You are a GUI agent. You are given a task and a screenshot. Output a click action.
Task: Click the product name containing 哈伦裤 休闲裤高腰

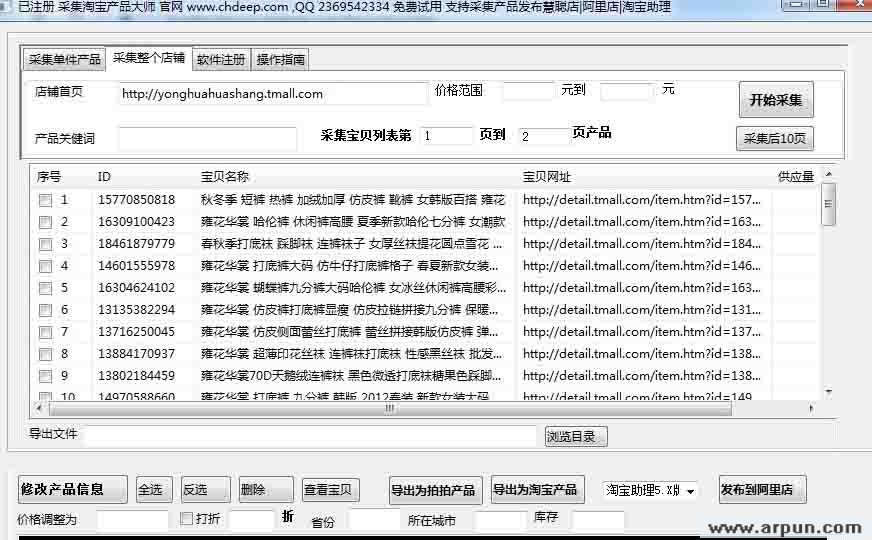(353, 222)
